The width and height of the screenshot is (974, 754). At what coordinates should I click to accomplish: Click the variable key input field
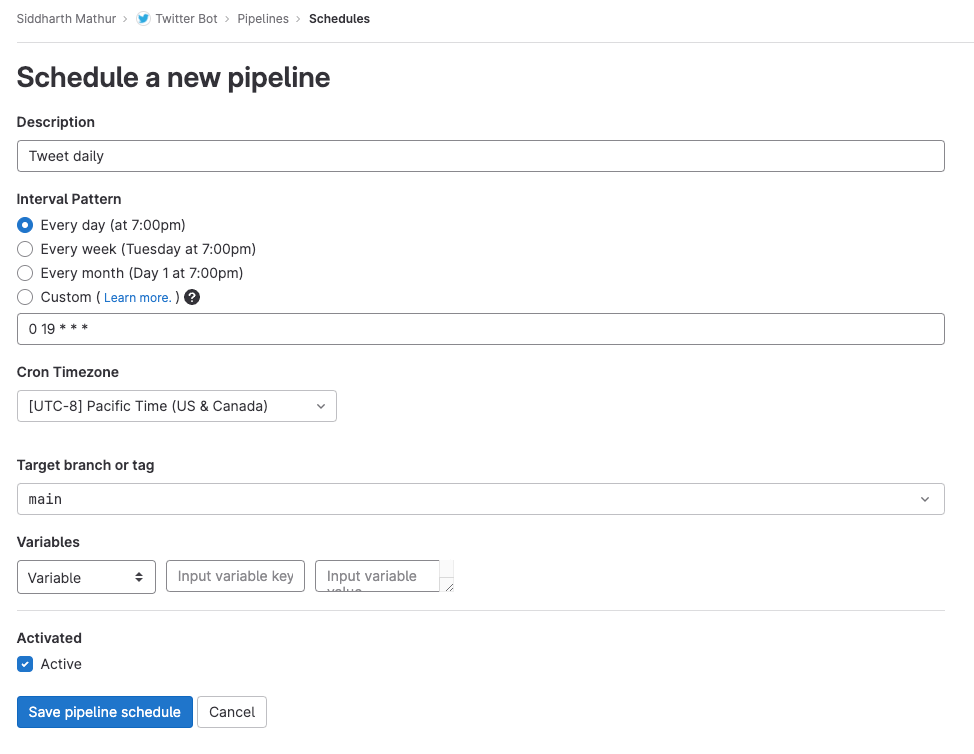pos(235,576)
